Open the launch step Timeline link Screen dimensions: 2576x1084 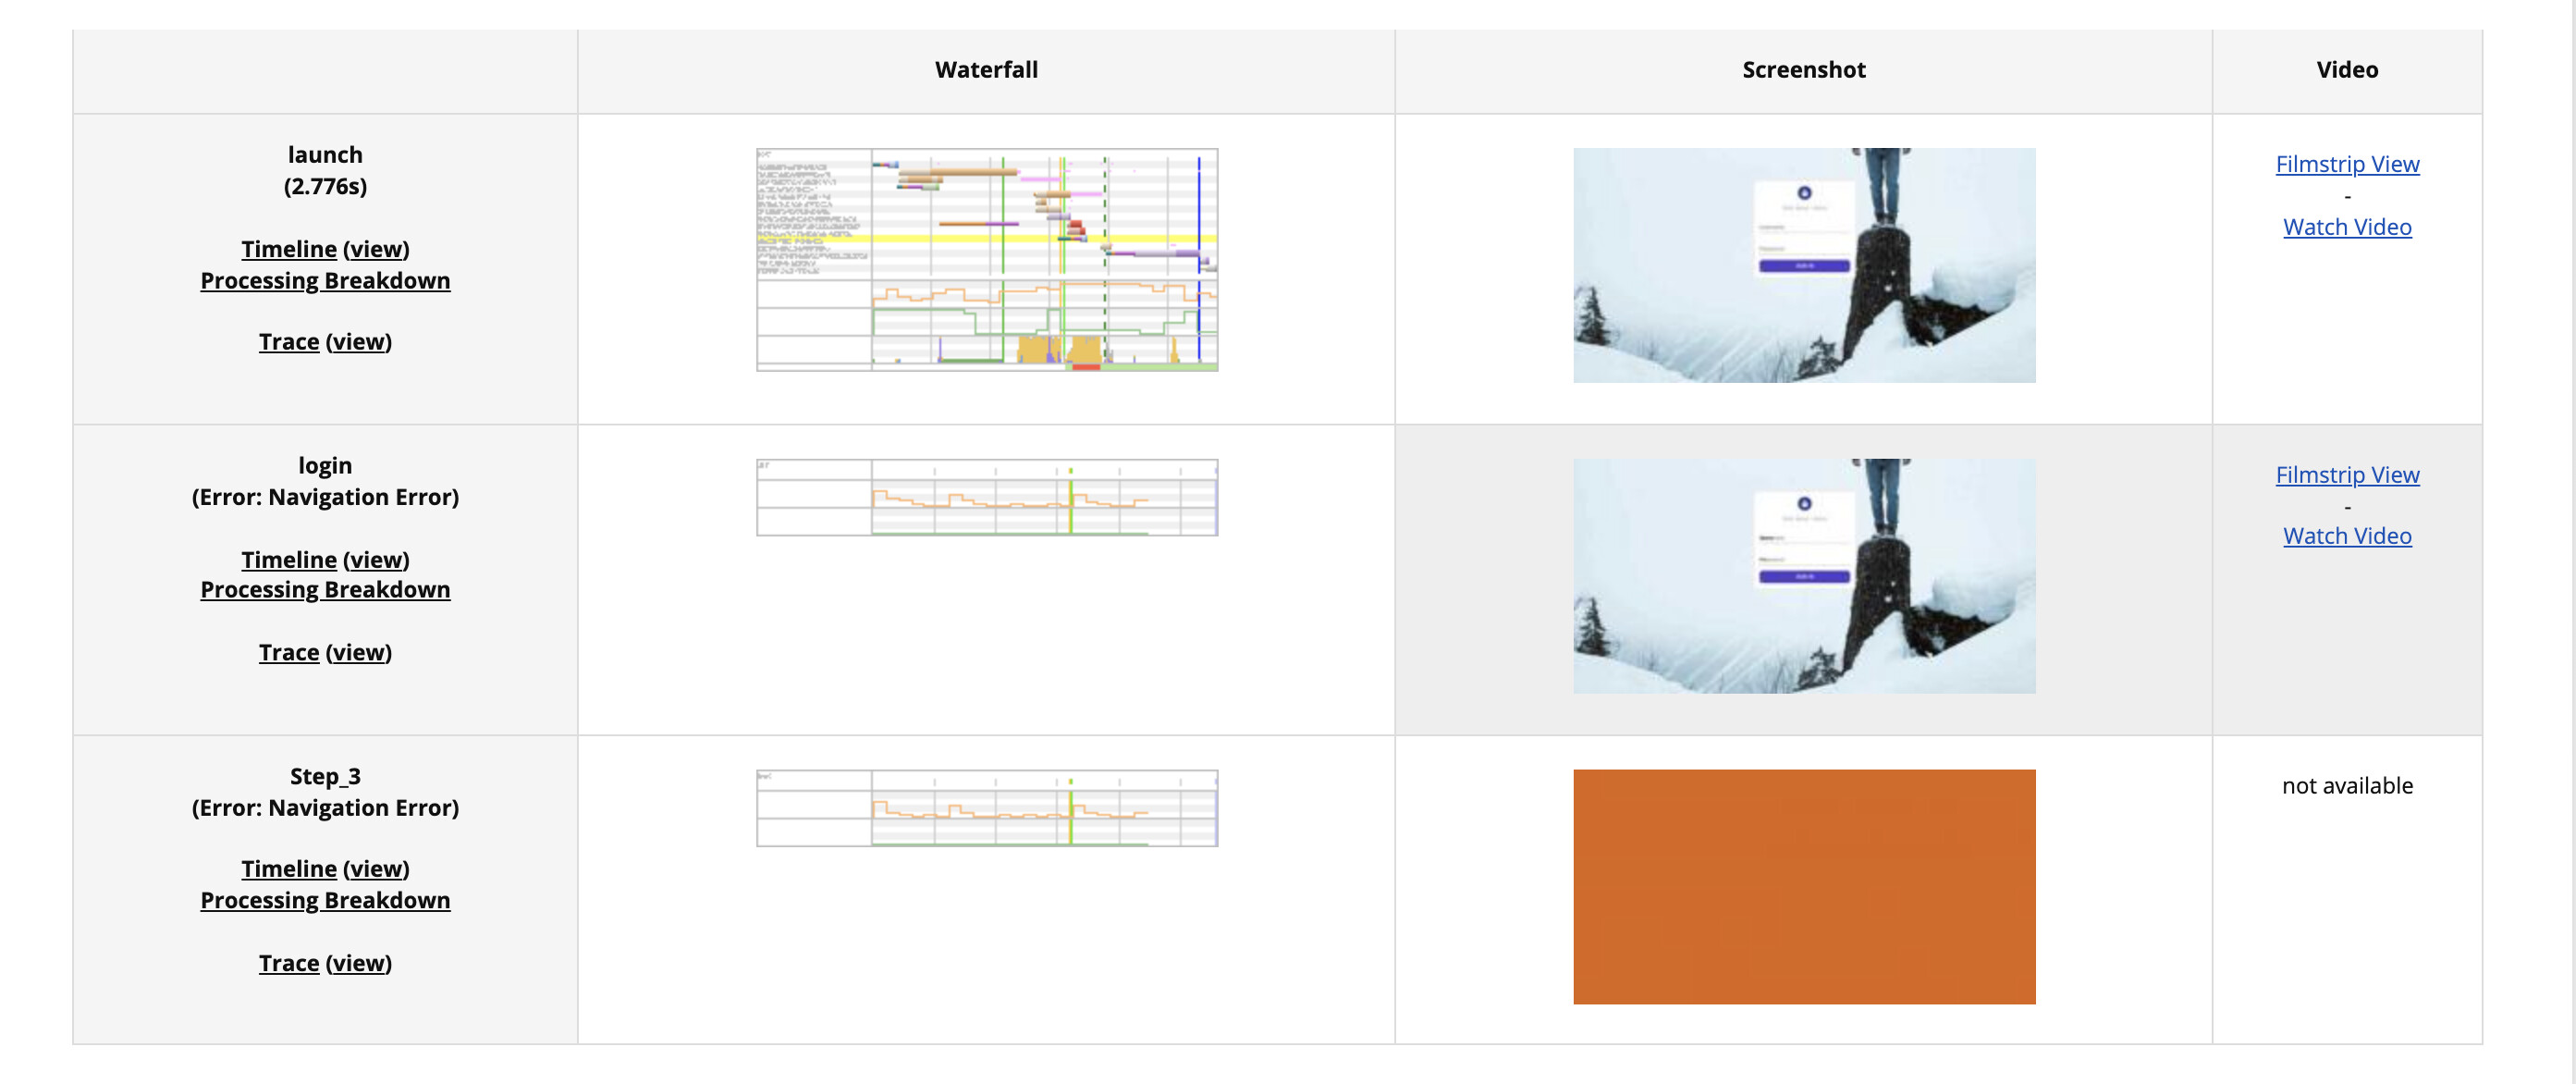pos(288,249)
